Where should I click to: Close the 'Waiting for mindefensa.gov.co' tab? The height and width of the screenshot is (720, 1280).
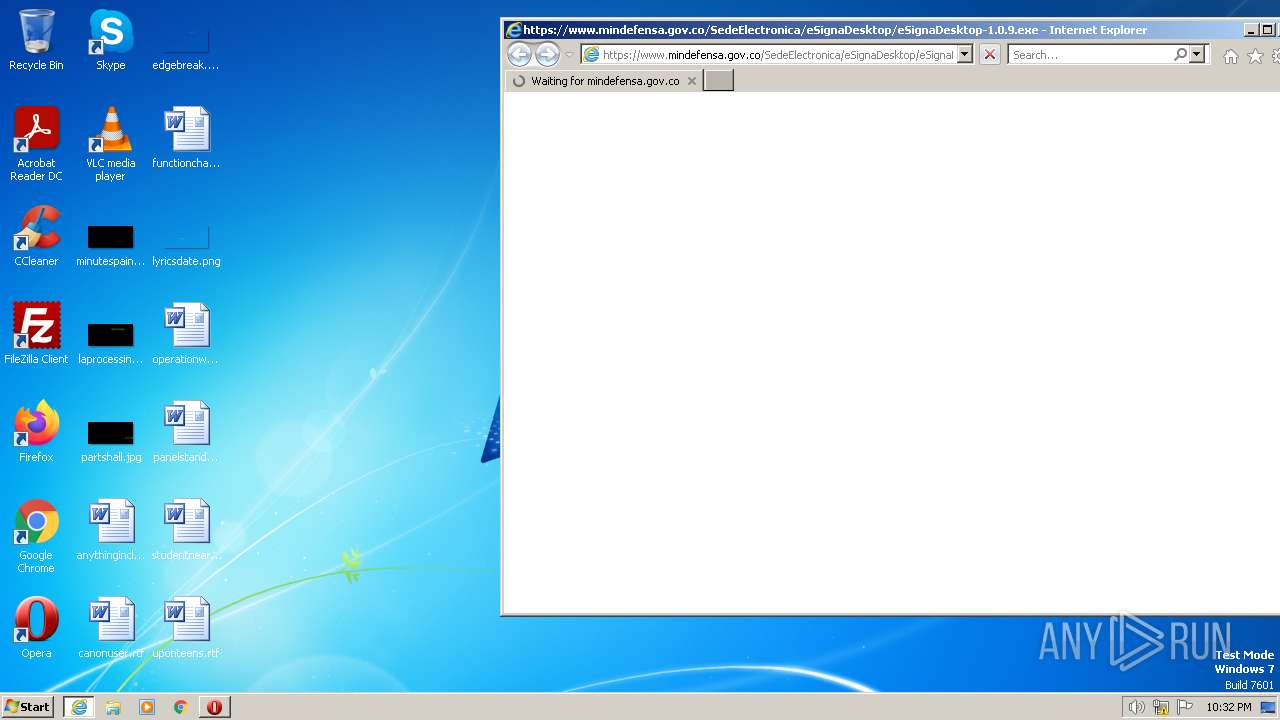(691, 81)
